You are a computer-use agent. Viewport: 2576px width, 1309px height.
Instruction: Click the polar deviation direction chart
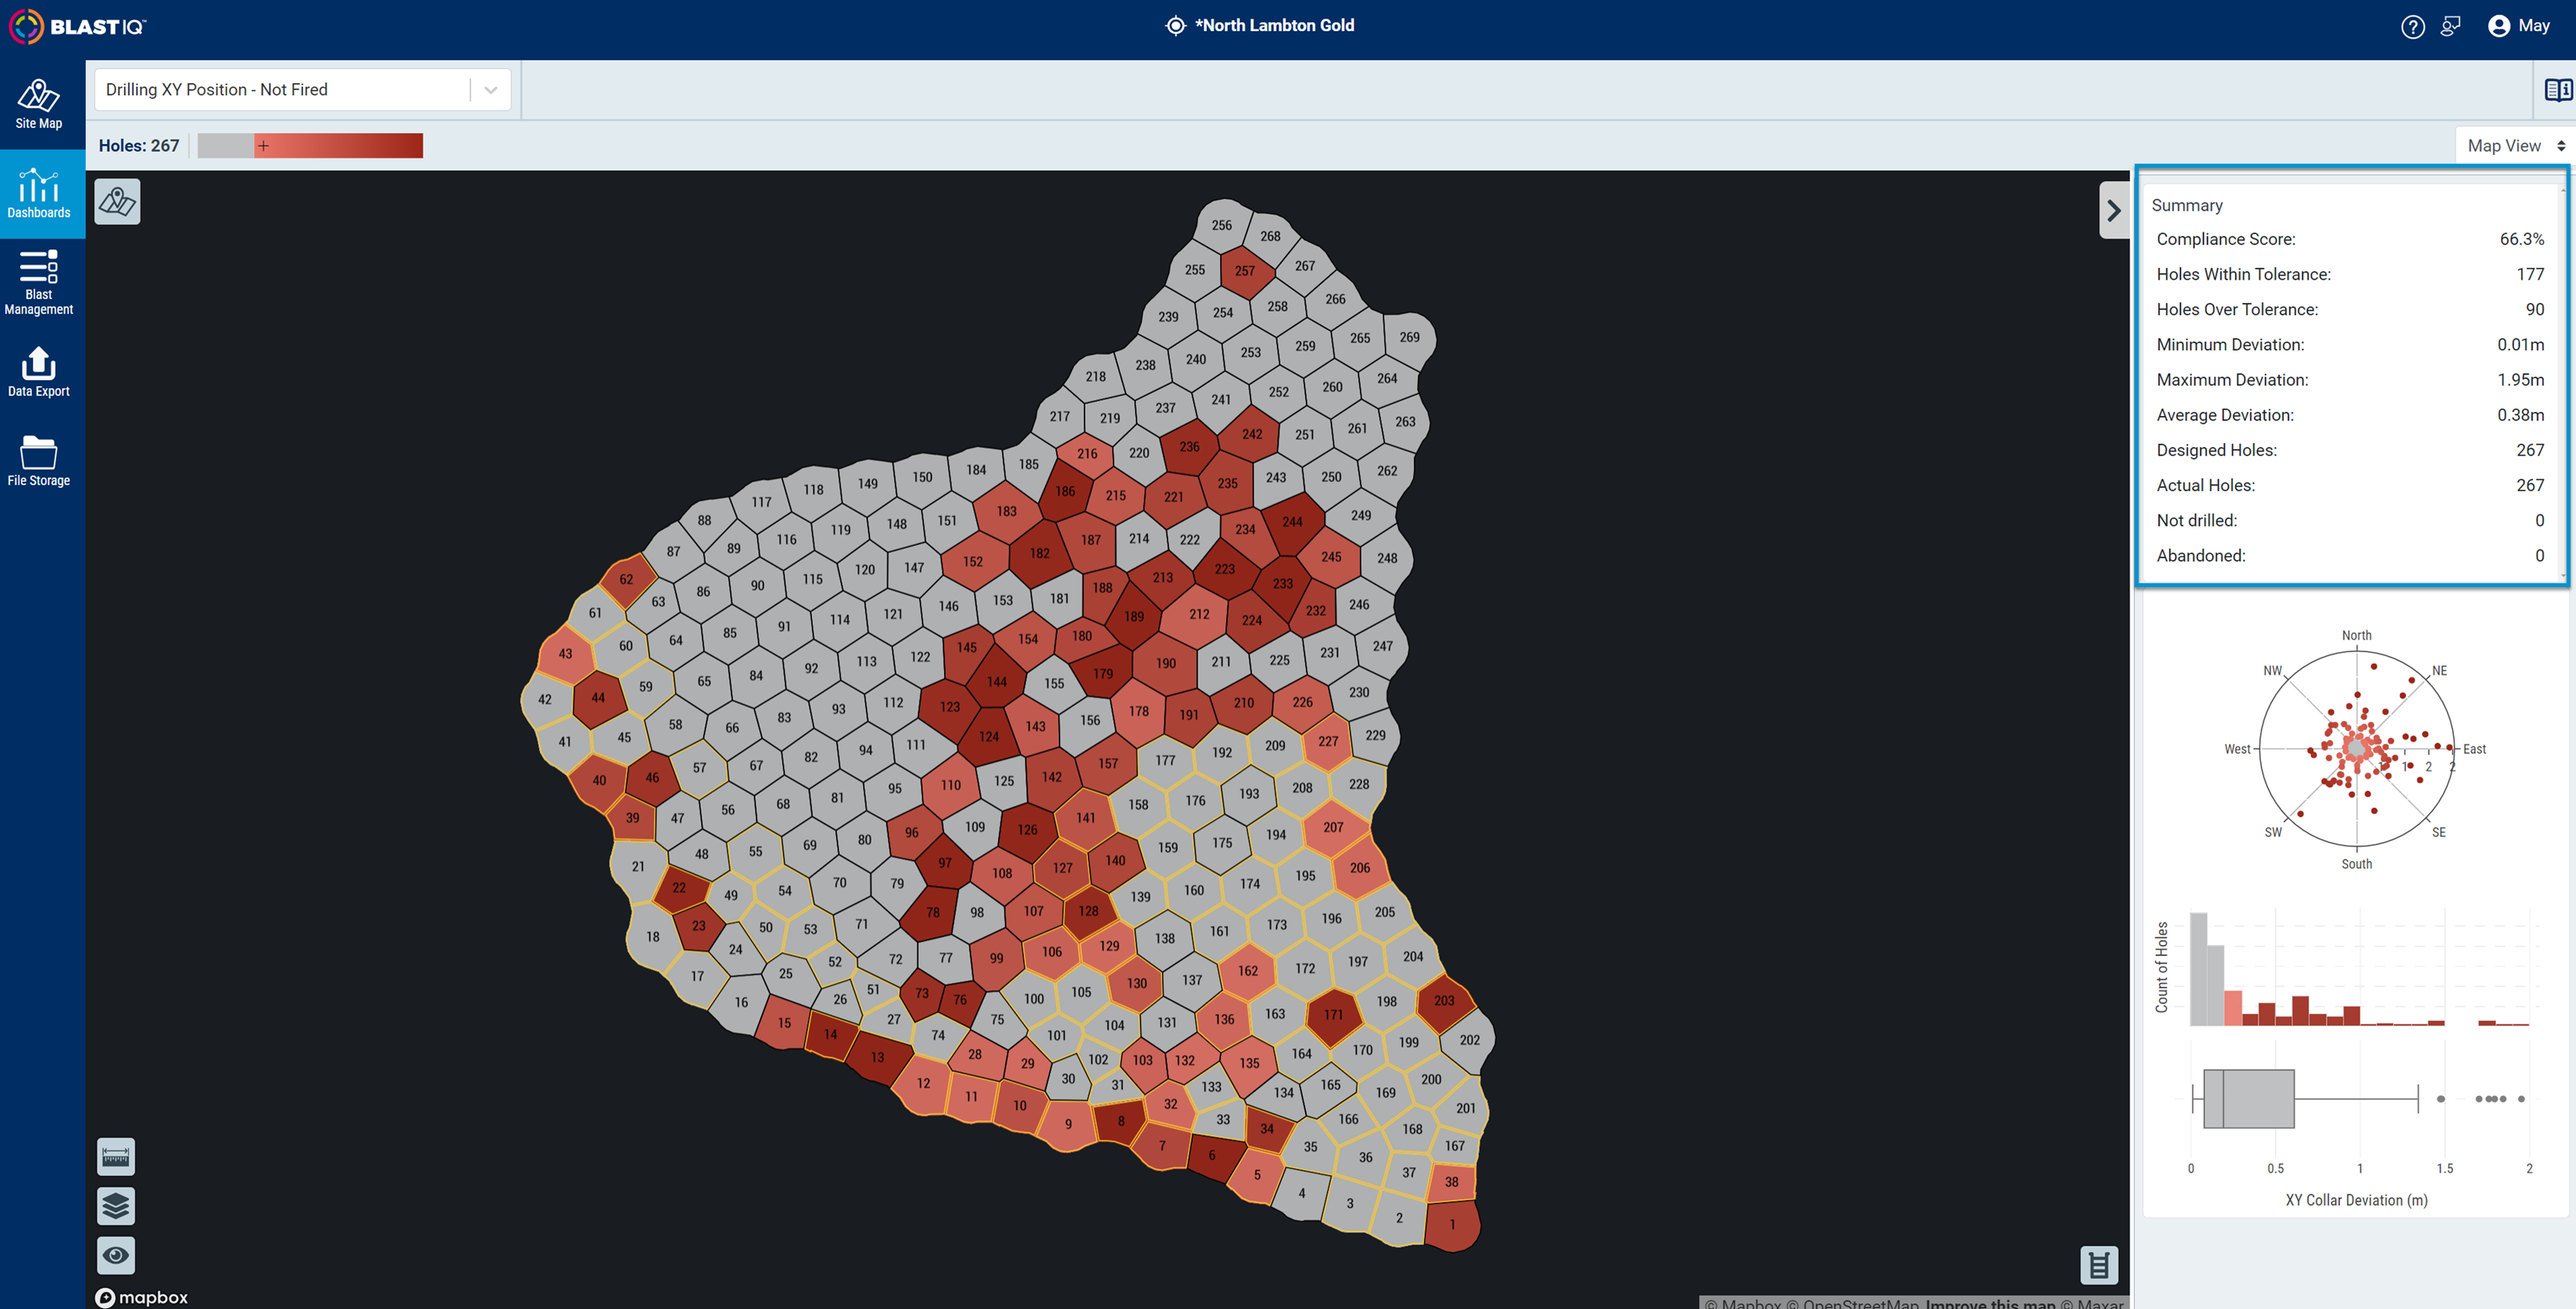2356,749
